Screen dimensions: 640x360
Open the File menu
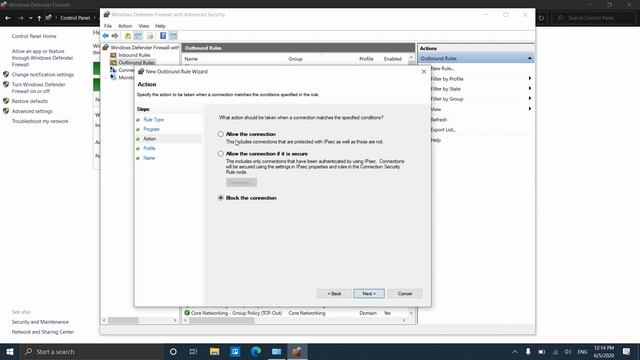(108, 26)
